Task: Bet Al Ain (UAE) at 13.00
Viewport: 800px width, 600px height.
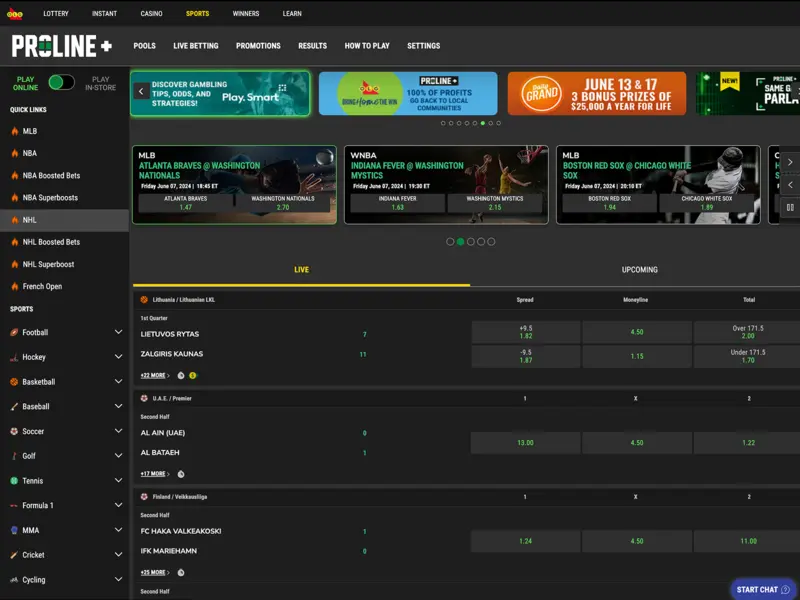Action: [x=525, y=443]
